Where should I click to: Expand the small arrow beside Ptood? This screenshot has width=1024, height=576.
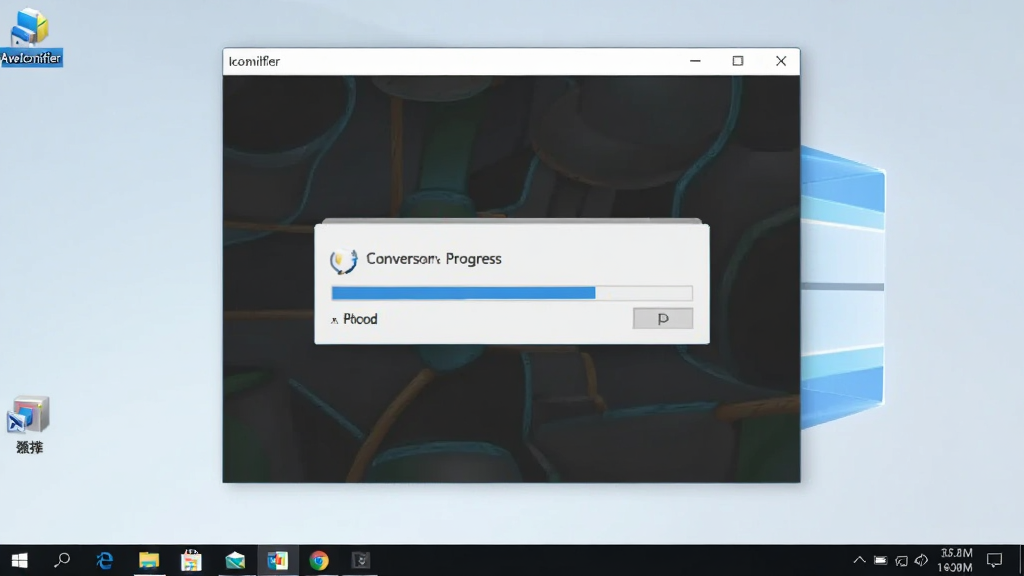coord(334,320)
